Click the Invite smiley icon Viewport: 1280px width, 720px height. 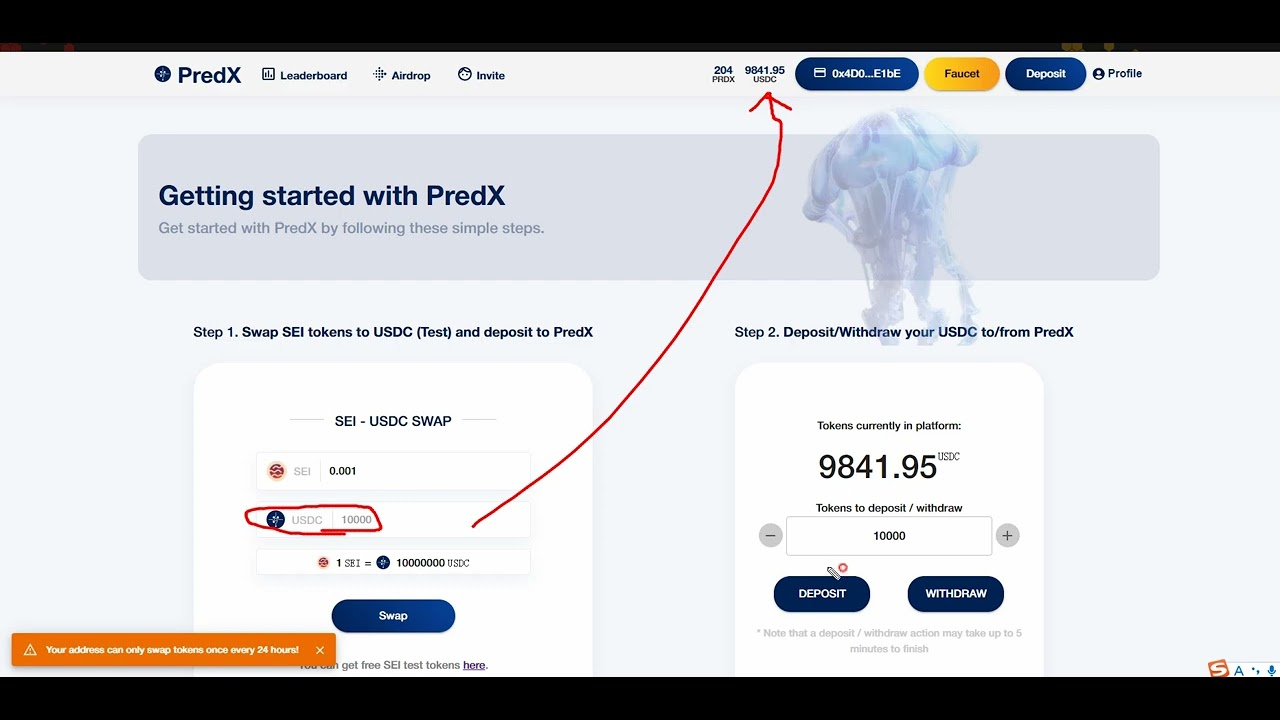click(465, 74)
